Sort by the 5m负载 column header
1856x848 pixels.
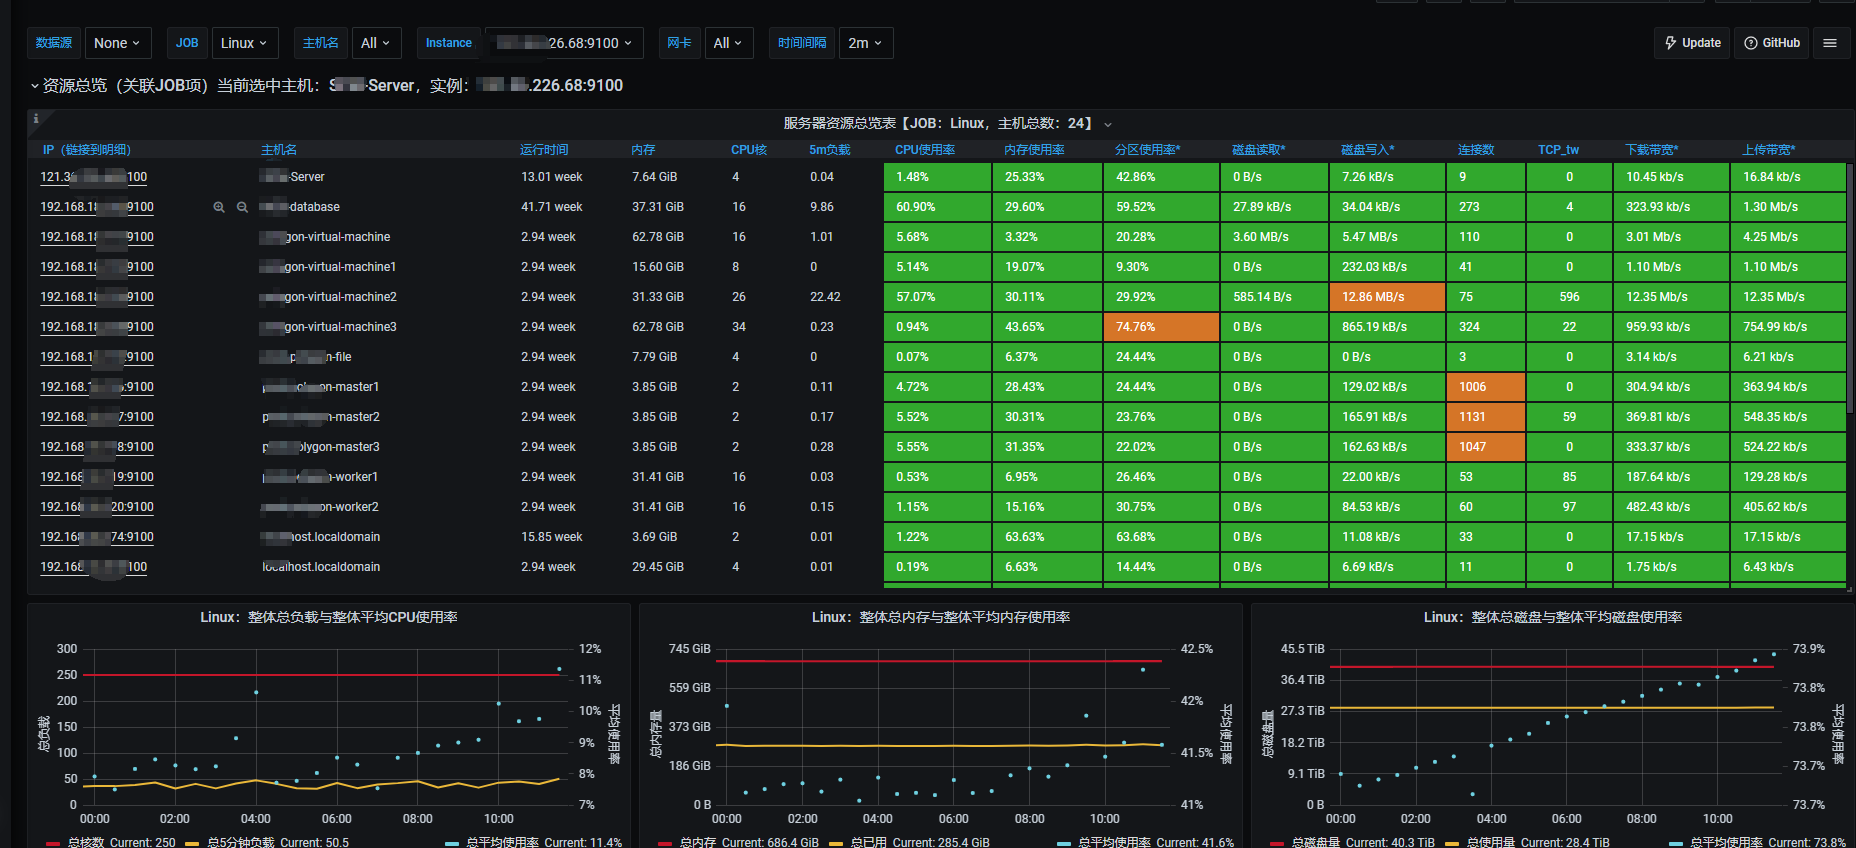click(x=830, y=150)
